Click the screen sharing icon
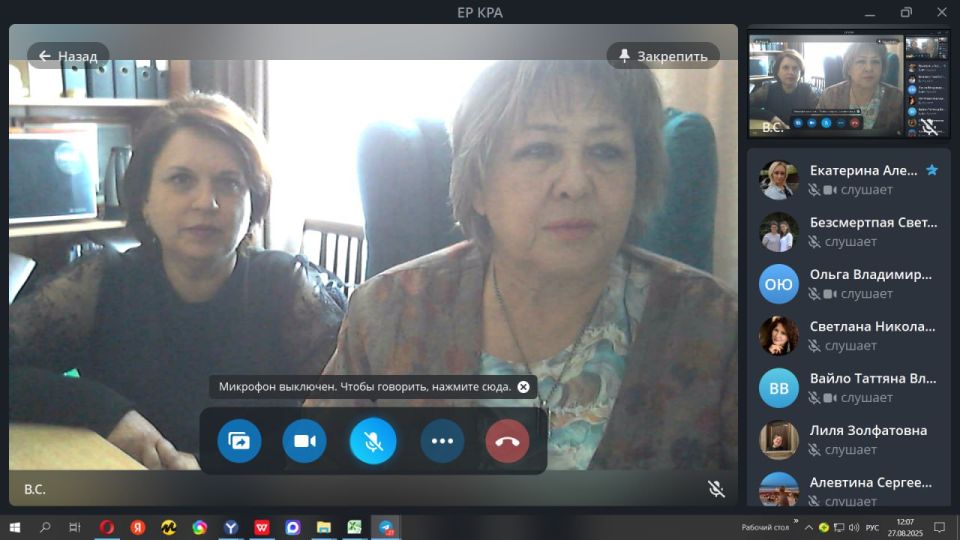Screen dimensions: 960x540 [x=239, y=441]
